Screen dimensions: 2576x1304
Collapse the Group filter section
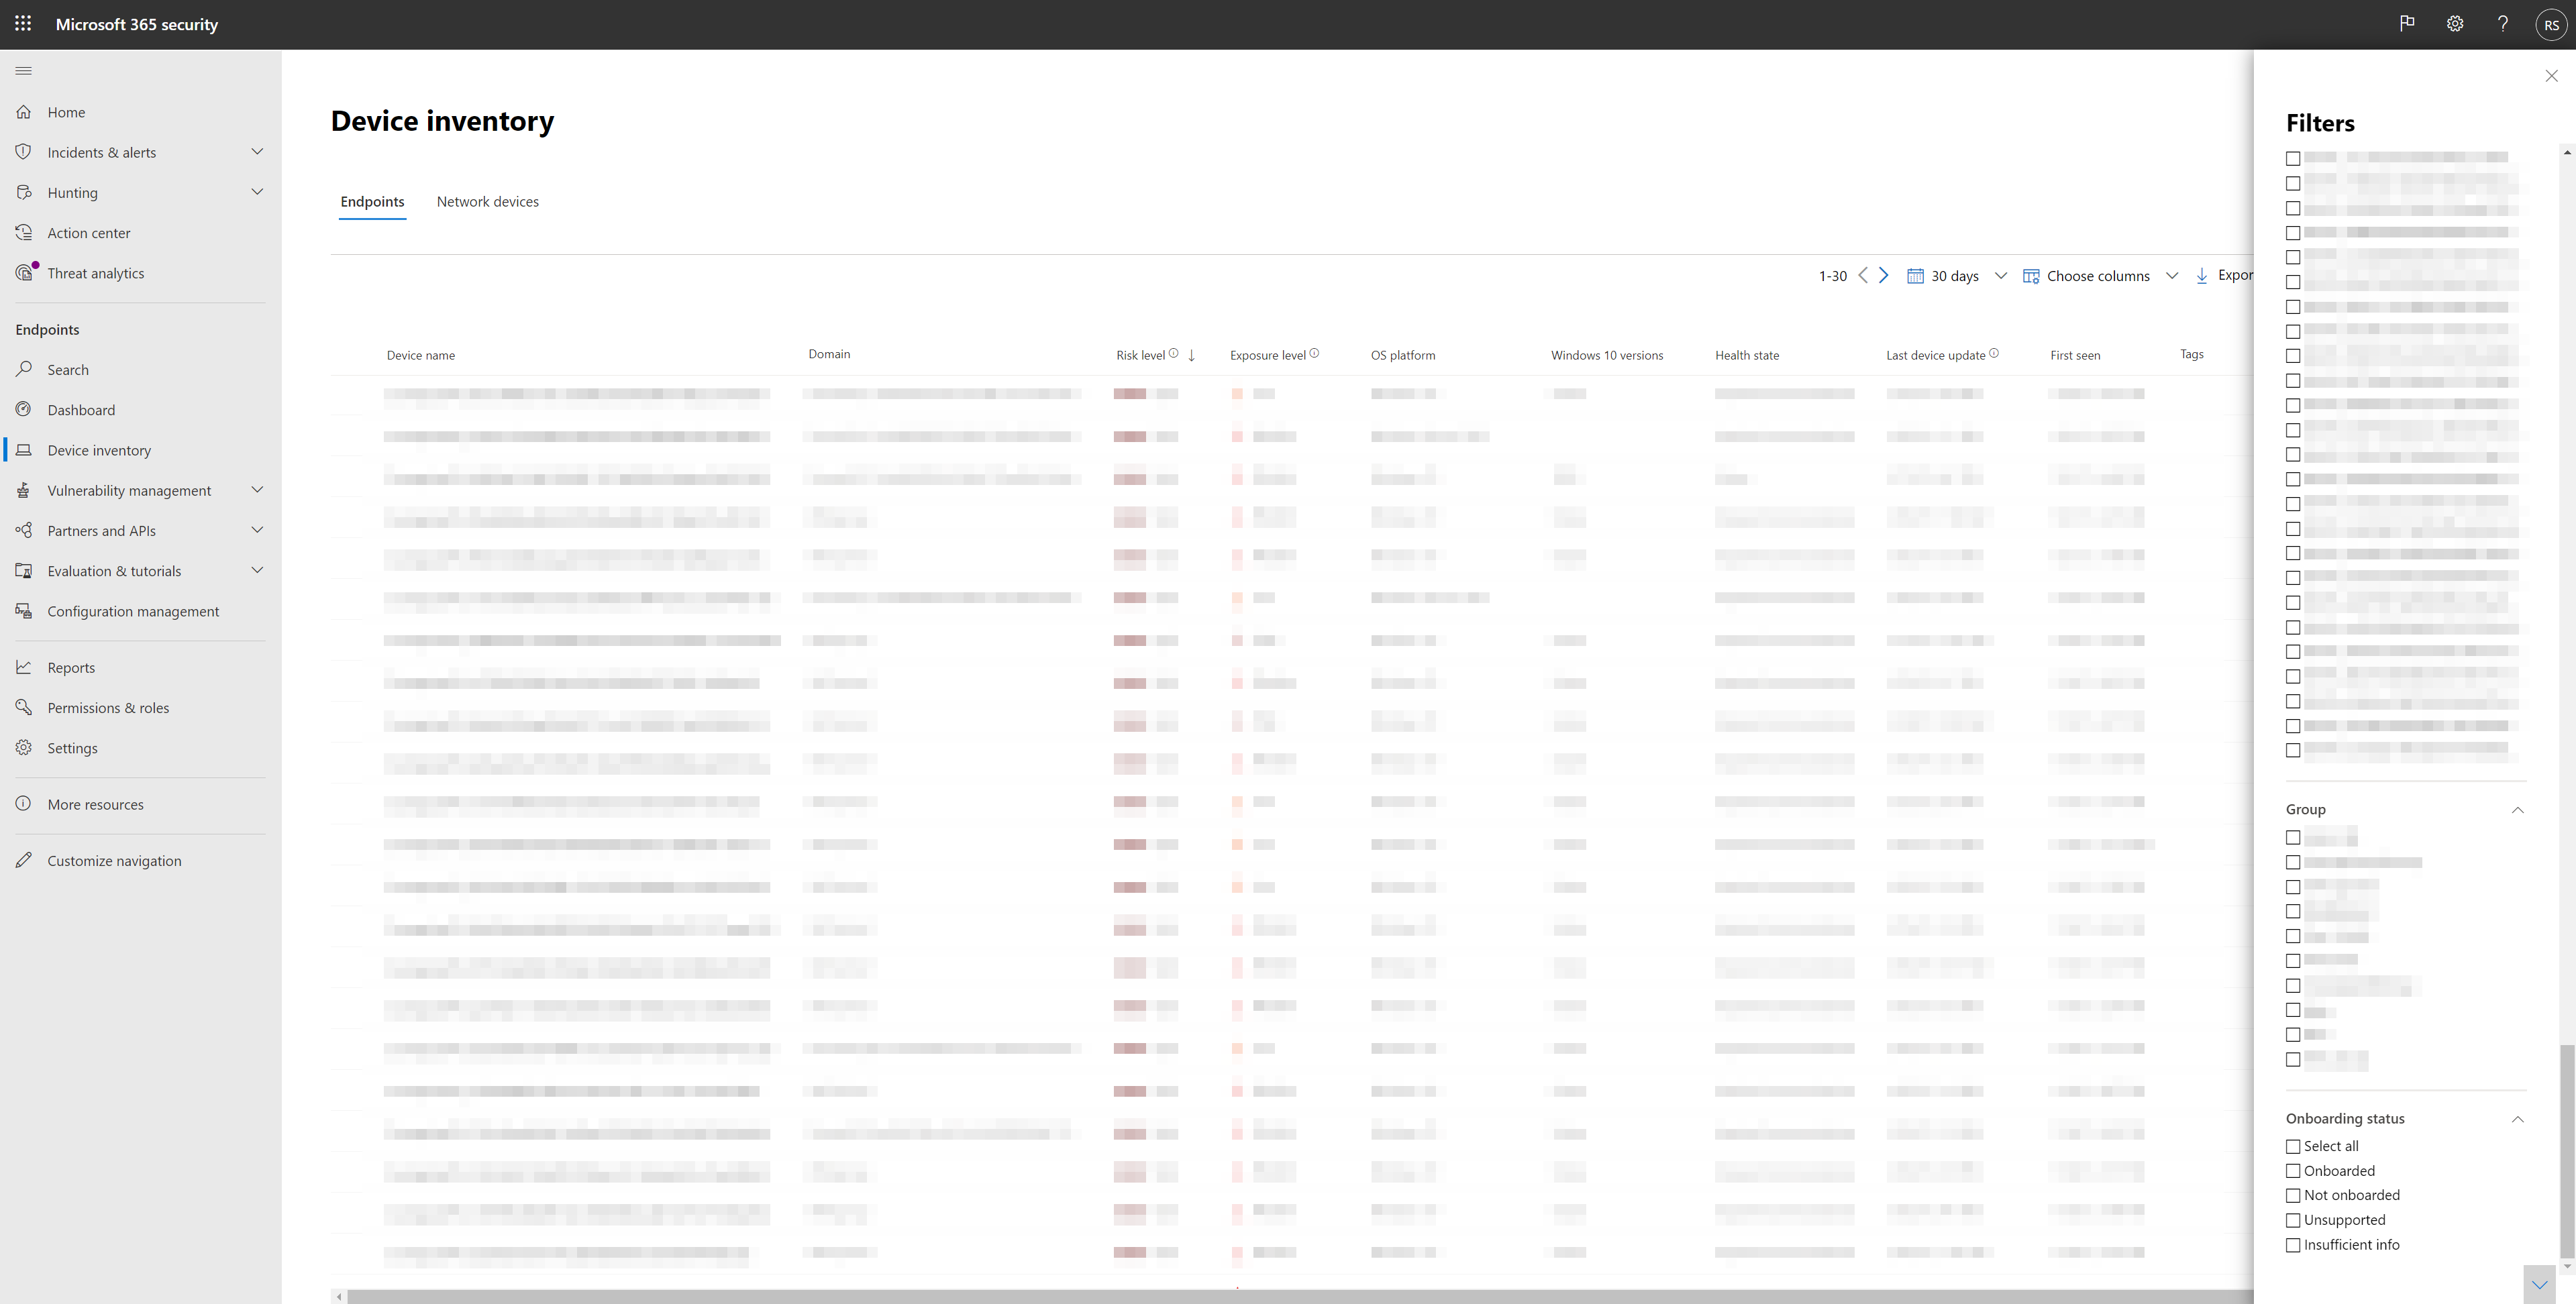[x=2517, y=810]
